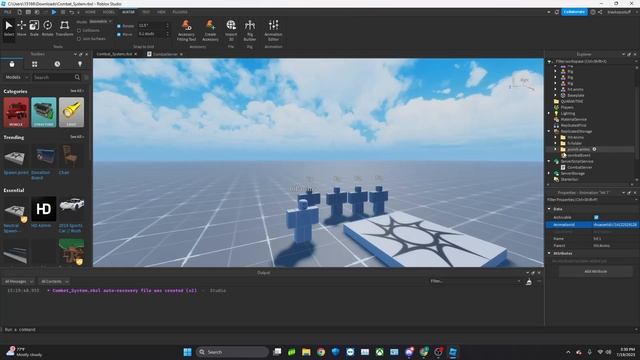Activate the Move tool
Screen dimensions: 640x360
[x=22, y=29]
